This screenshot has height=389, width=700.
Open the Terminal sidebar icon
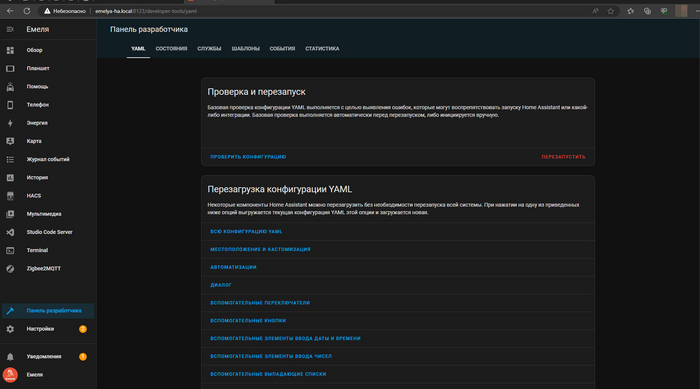point(10,251)
